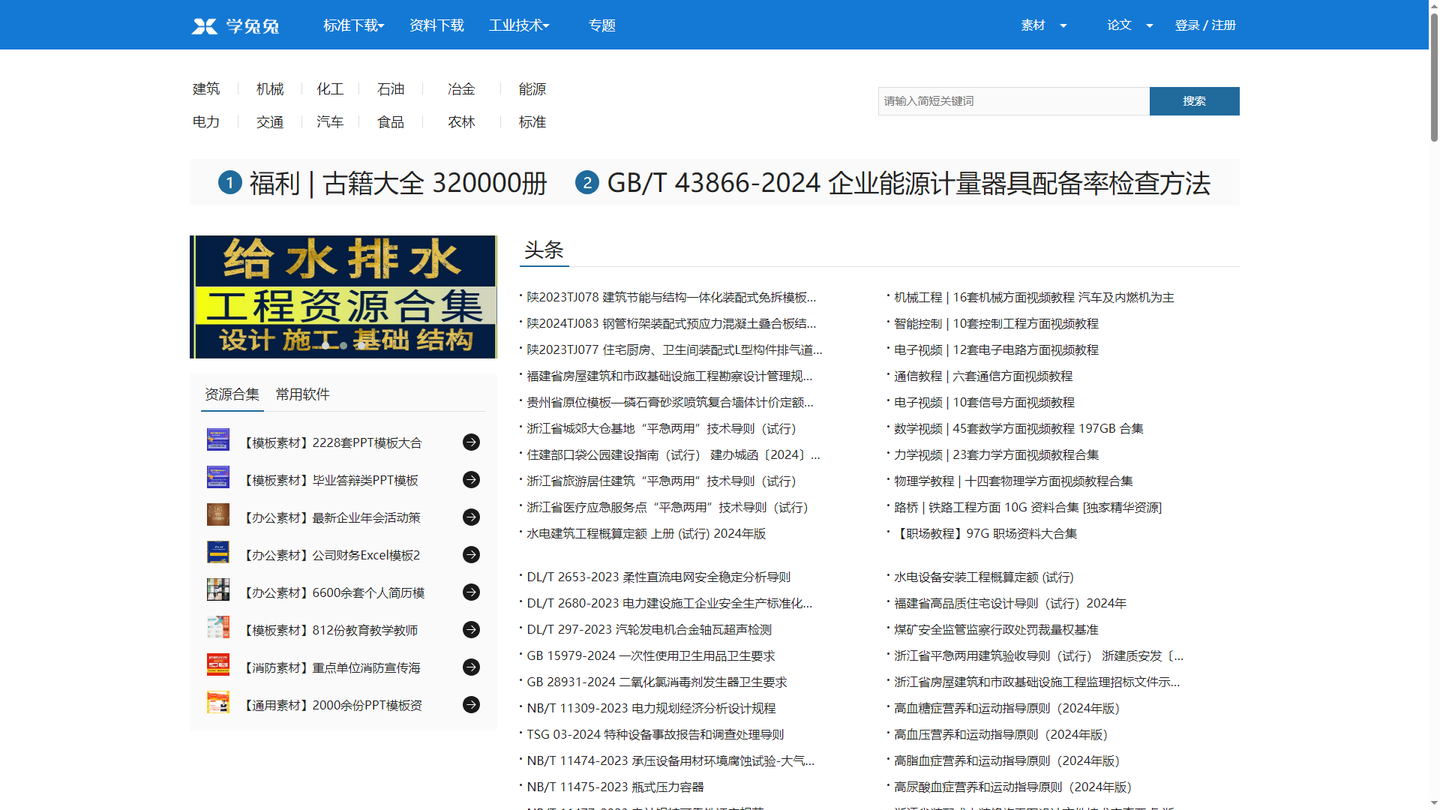Open the 机械 category
The height and width of the screenshot is (810, 1440).
(270, 89)
